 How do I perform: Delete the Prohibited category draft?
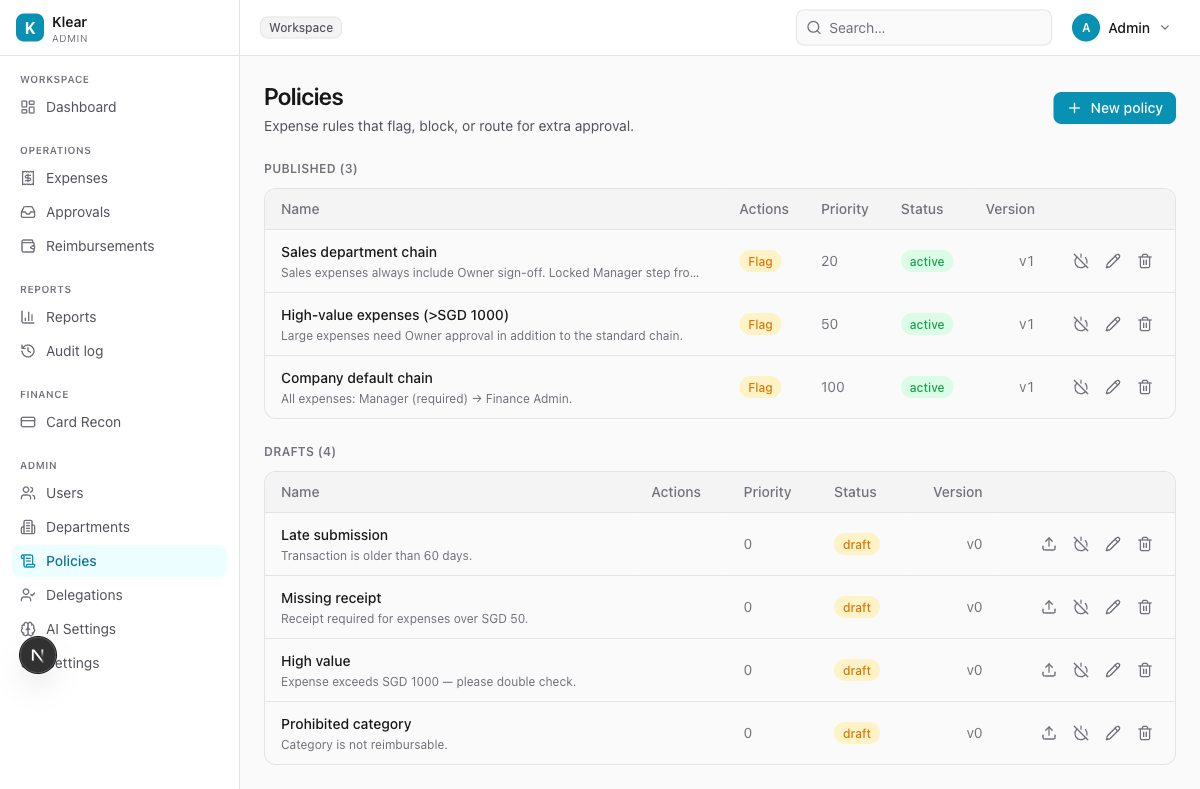[1145, 733]
